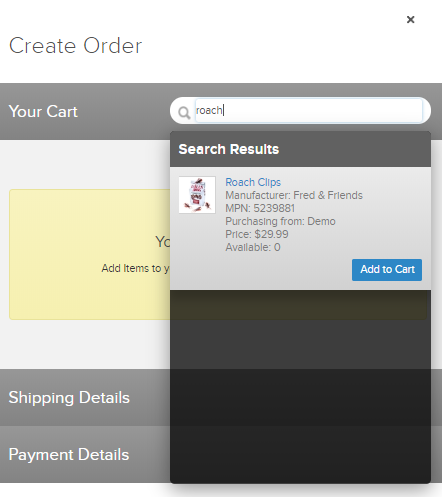
Task: Click the Search Results heading
Action: coord(229,149)
